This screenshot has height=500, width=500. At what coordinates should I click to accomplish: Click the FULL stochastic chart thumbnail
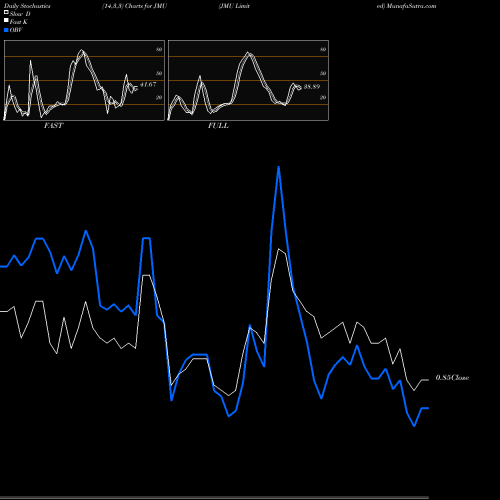point(248,80)
